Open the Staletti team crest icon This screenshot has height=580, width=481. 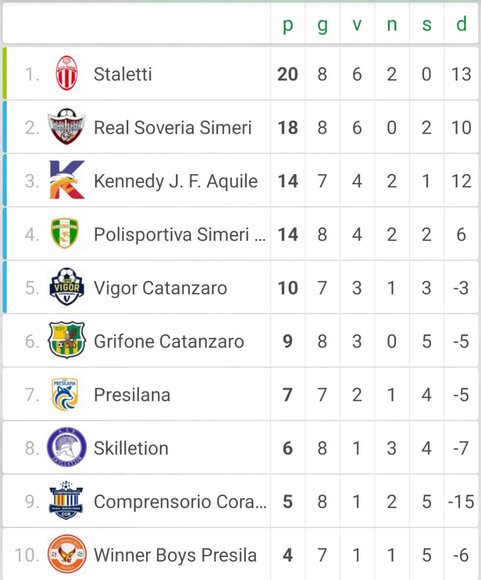tap(67, 73)
